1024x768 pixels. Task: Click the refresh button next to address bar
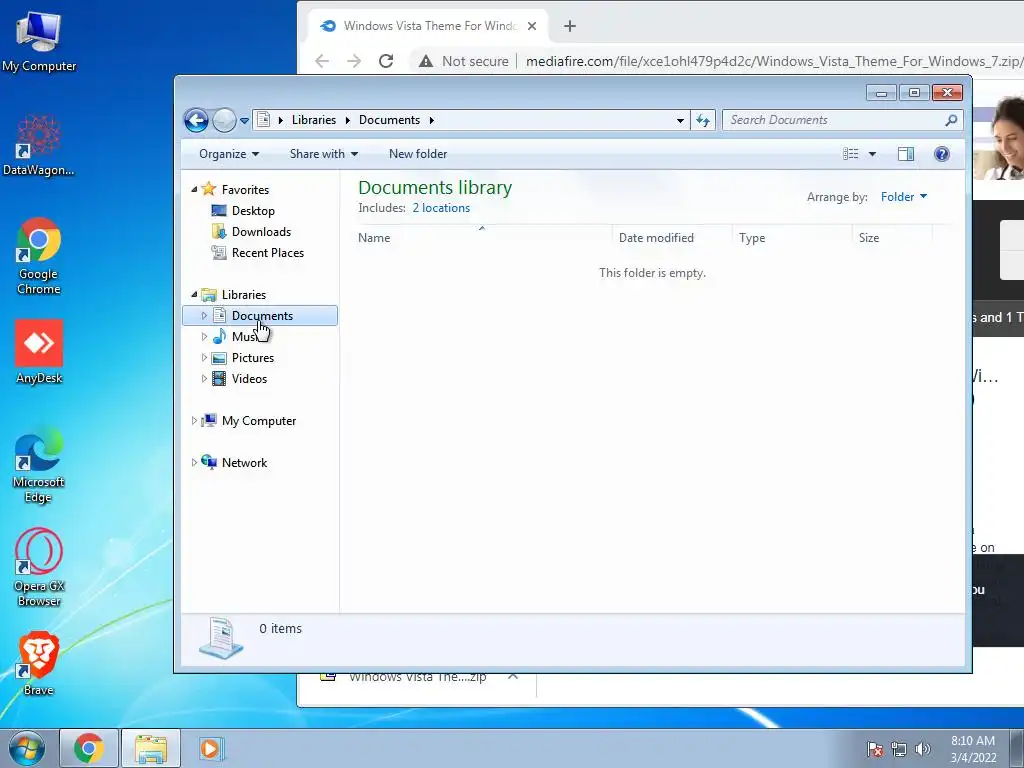pyautogui.click(x=703, y=120)
